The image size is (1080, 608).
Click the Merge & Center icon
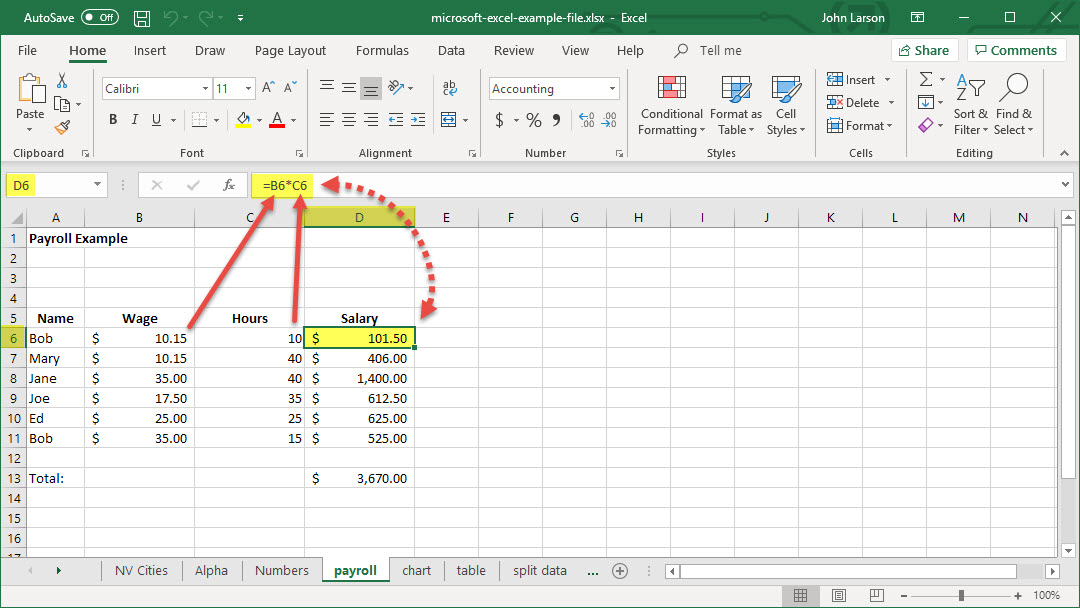coord(449,120)
